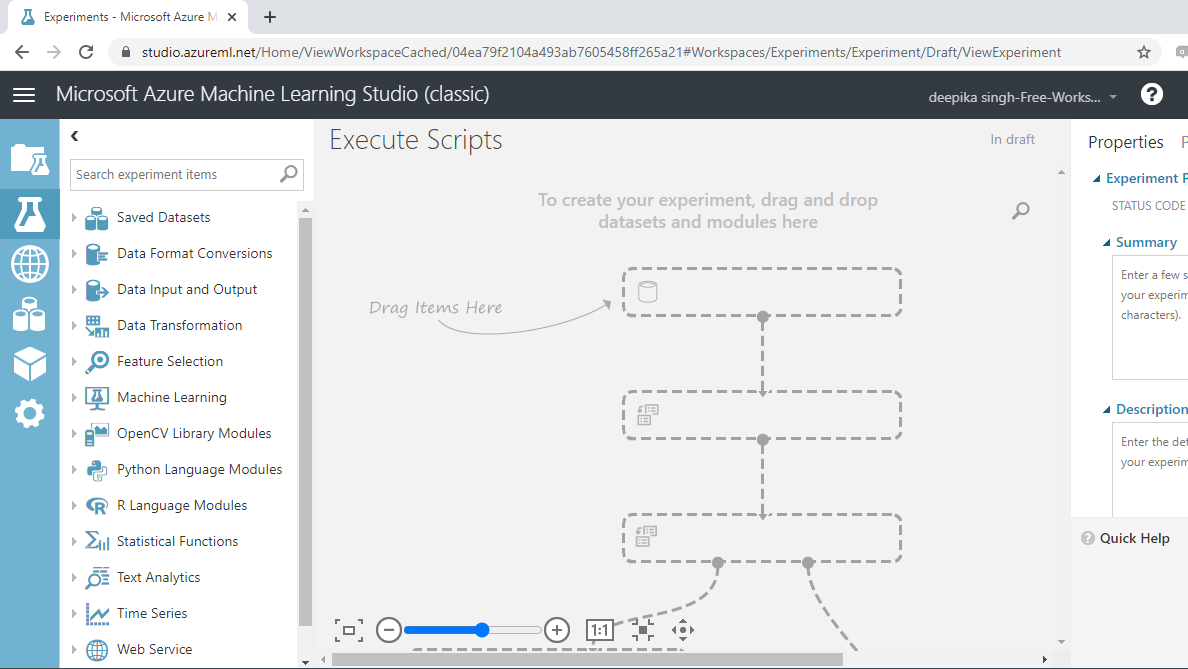Click the Time Series icon
Image resolution: width=1188 pixels, height=669 pixels.
click(x=96, y=614)
